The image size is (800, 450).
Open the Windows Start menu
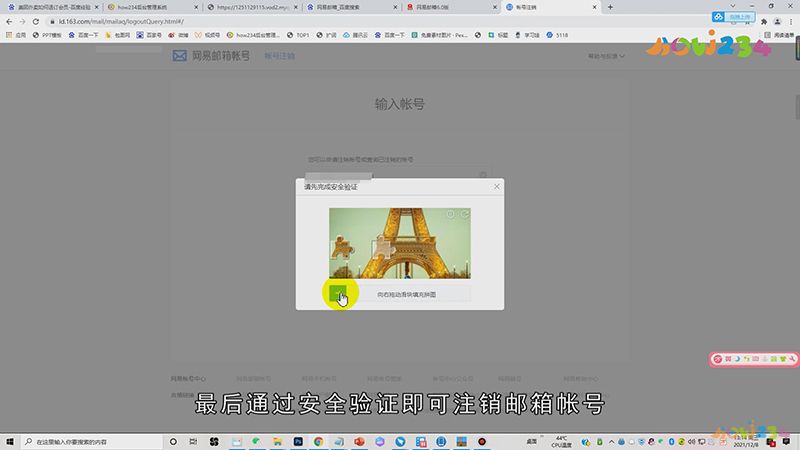(x=10, y=441)
